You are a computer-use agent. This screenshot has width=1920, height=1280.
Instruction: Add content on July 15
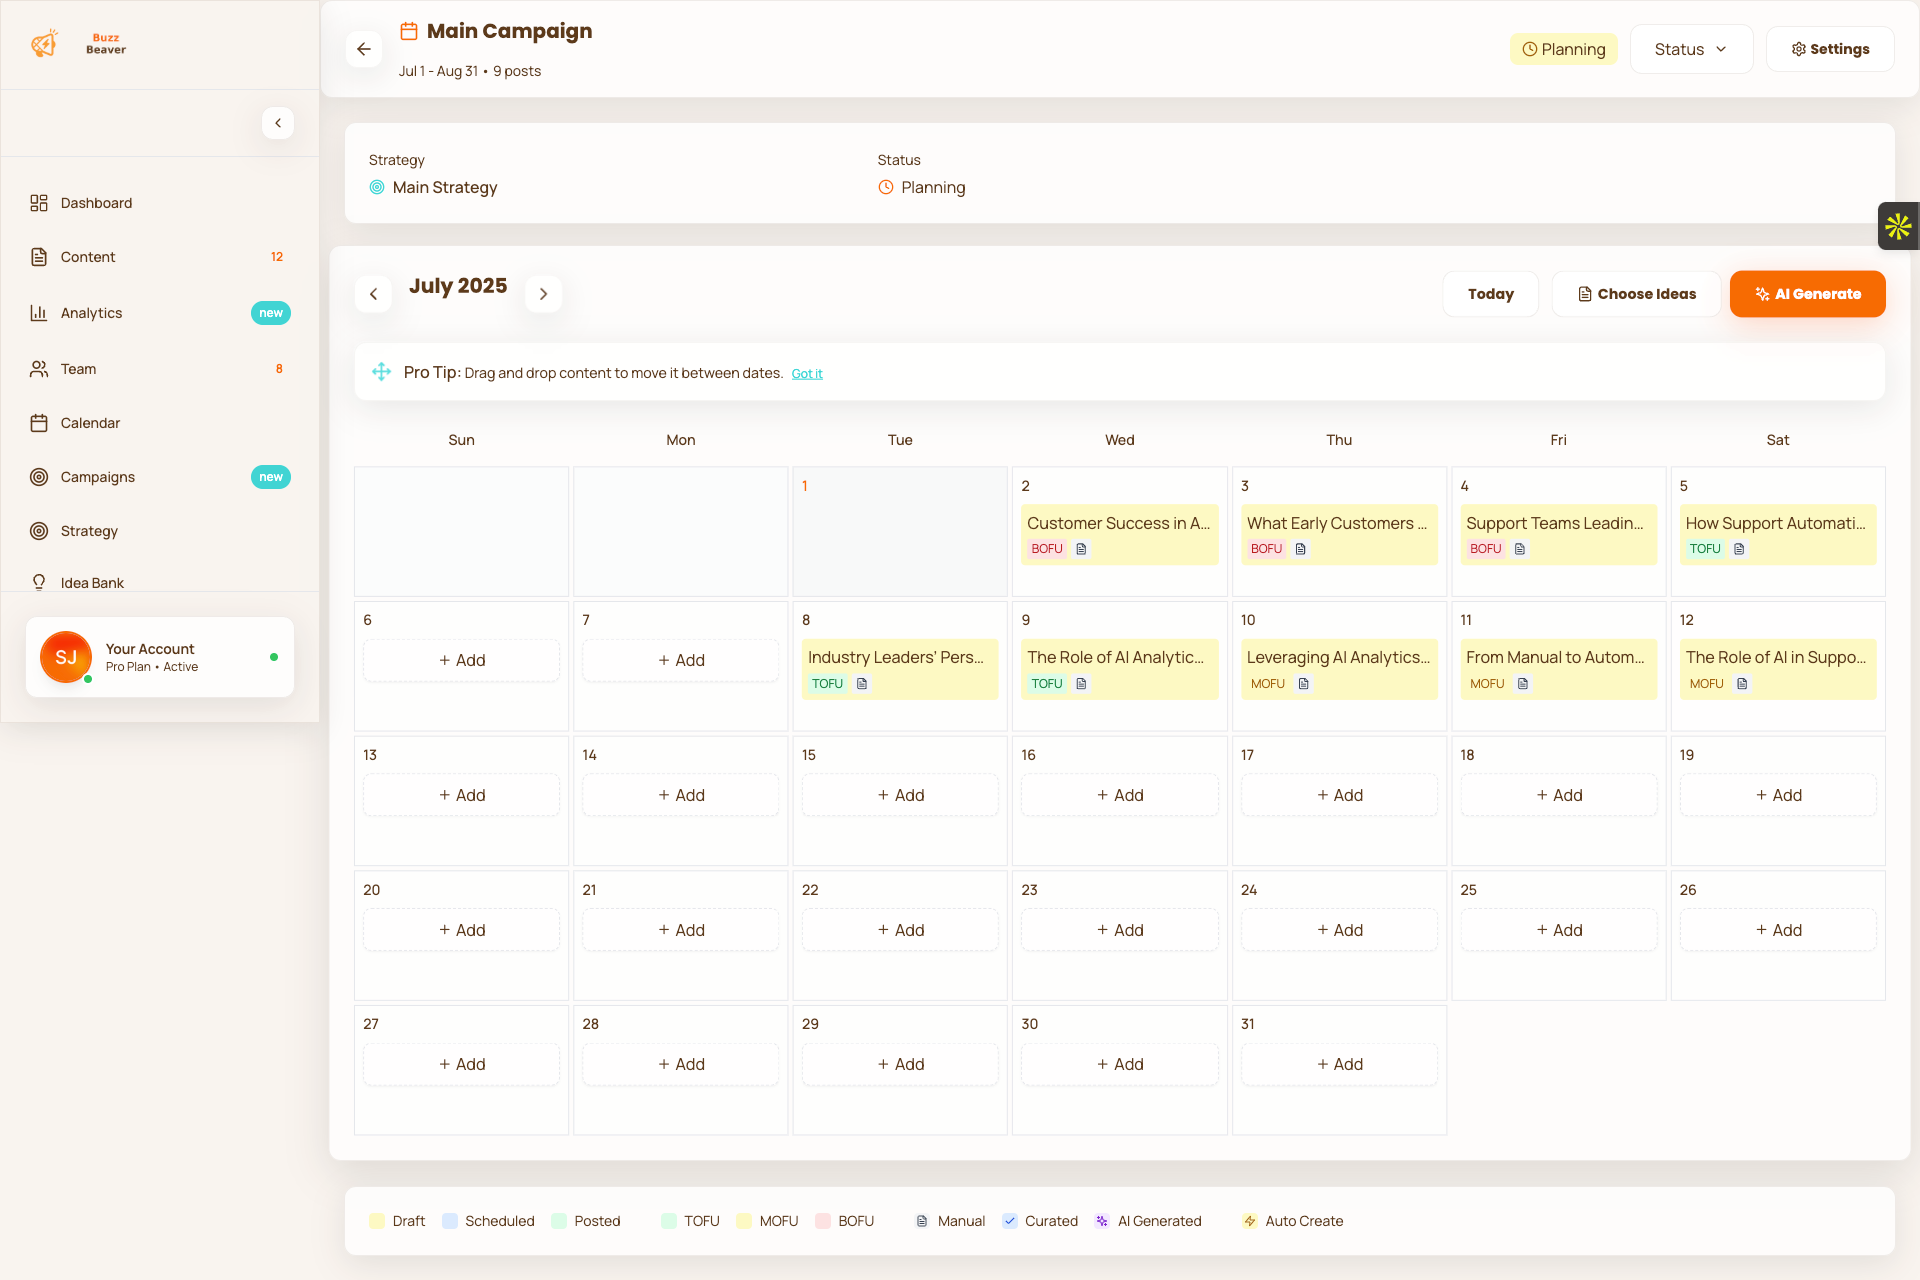[x=900, y=795]
